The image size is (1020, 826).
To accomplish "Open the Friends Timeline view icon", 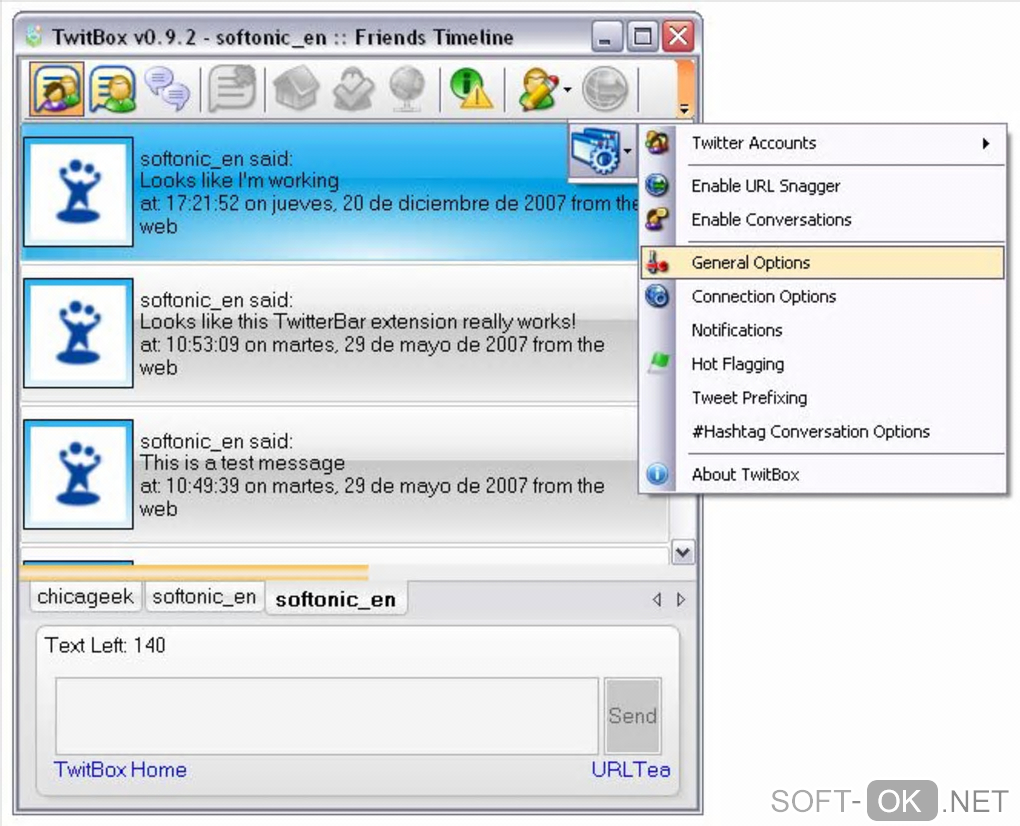I will pyautogui.click(x=57, y=88).
